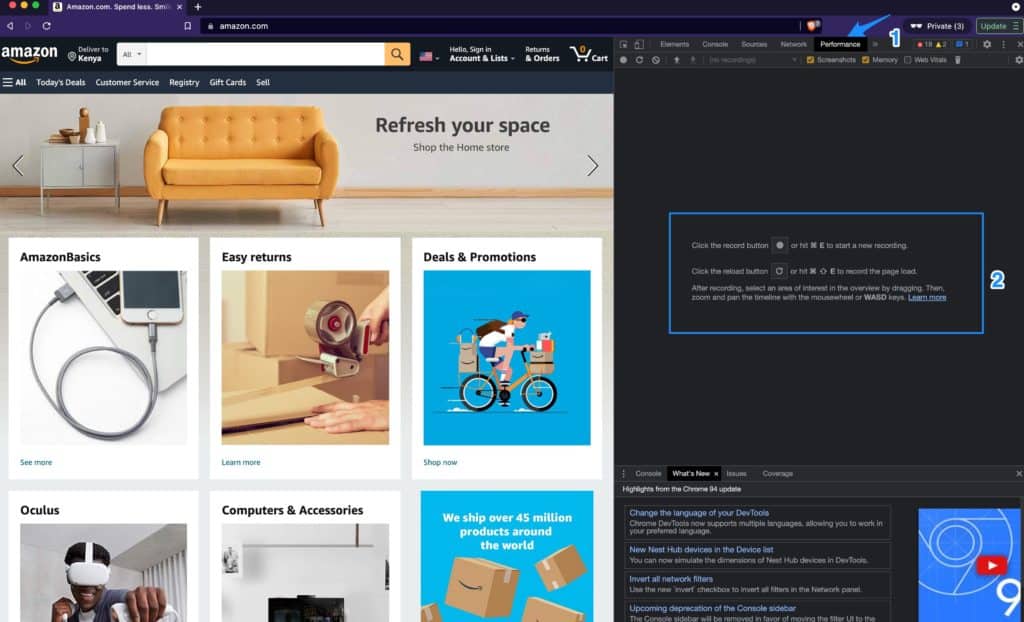The height and width of the screenshot is (622, 1024).
Task: Click the red error count badge
Action: 924,44
